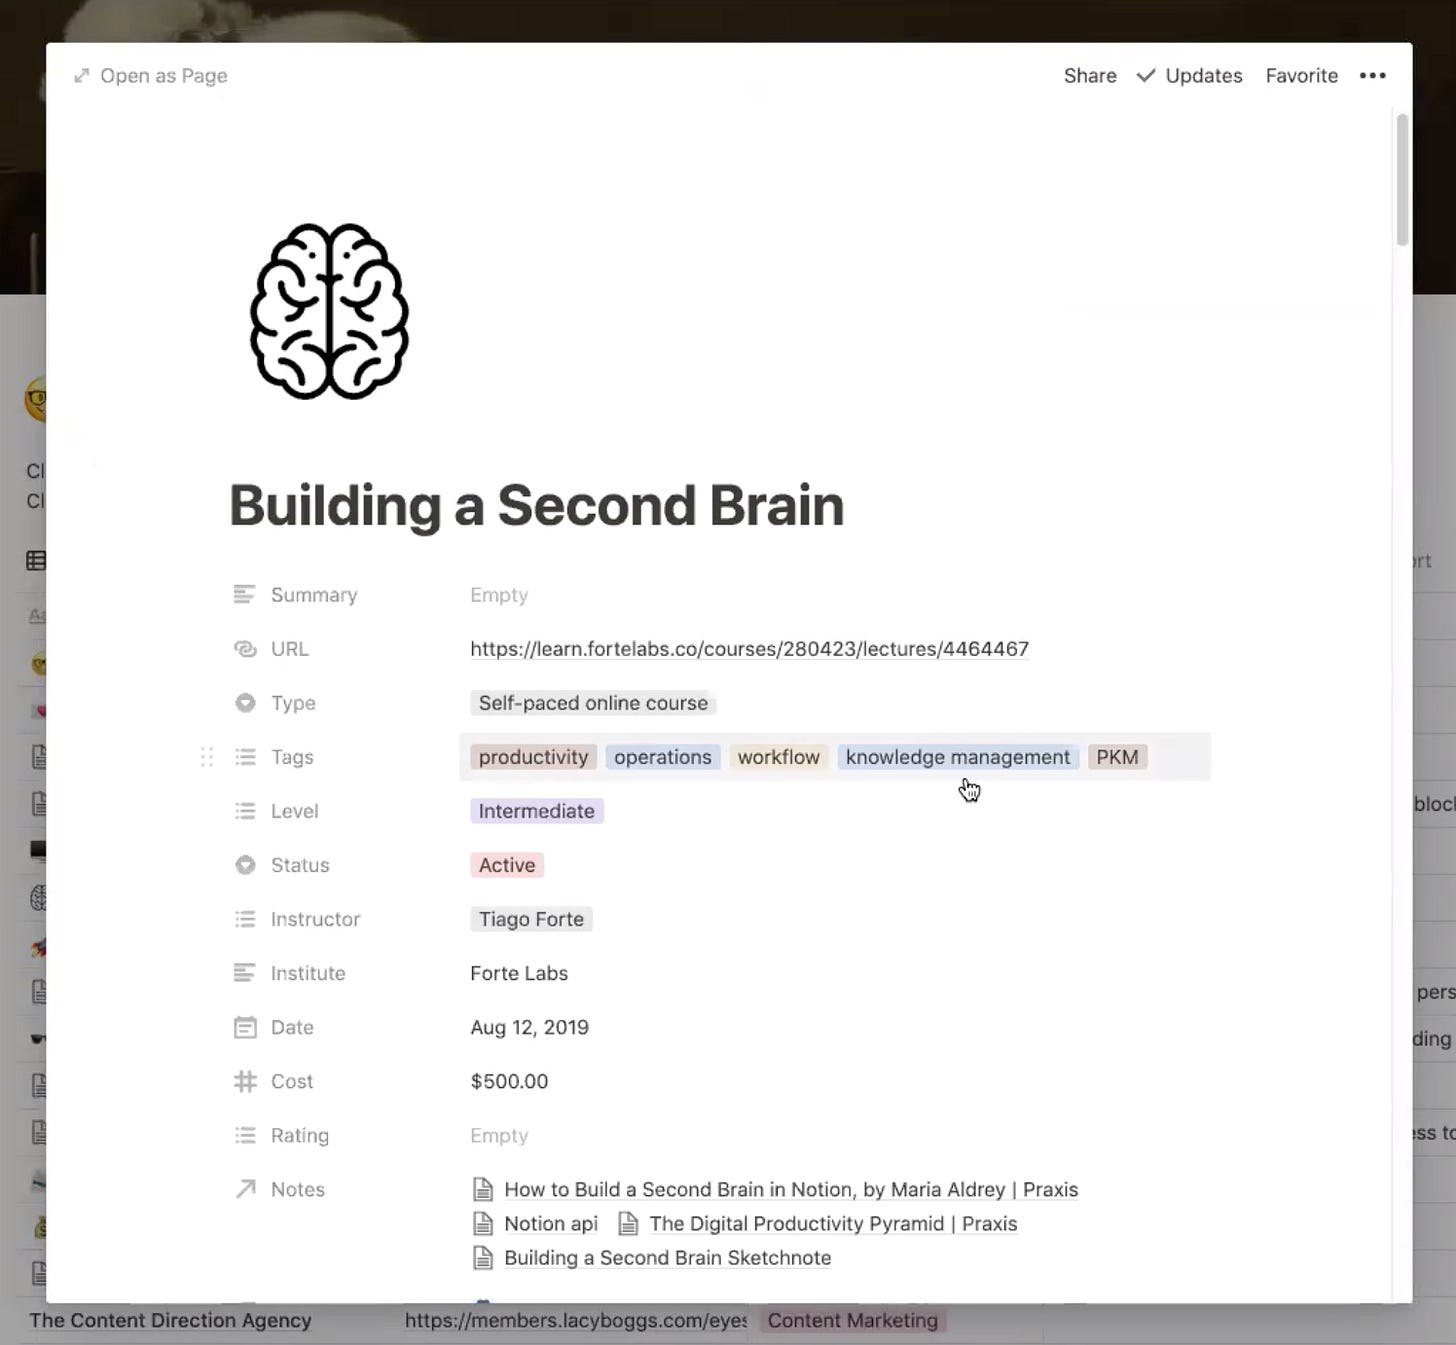Click the Cost property label
Image resolution: width=1456 pixels, height=1345 pixels.
pos(292,1081)
